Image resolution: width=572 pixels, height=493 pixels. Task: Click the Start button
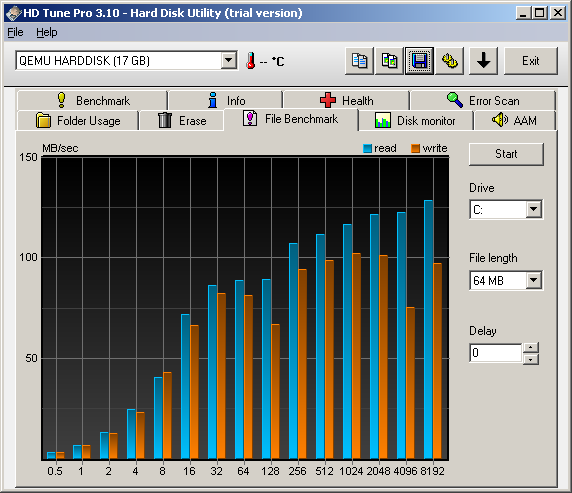(506, 154)
